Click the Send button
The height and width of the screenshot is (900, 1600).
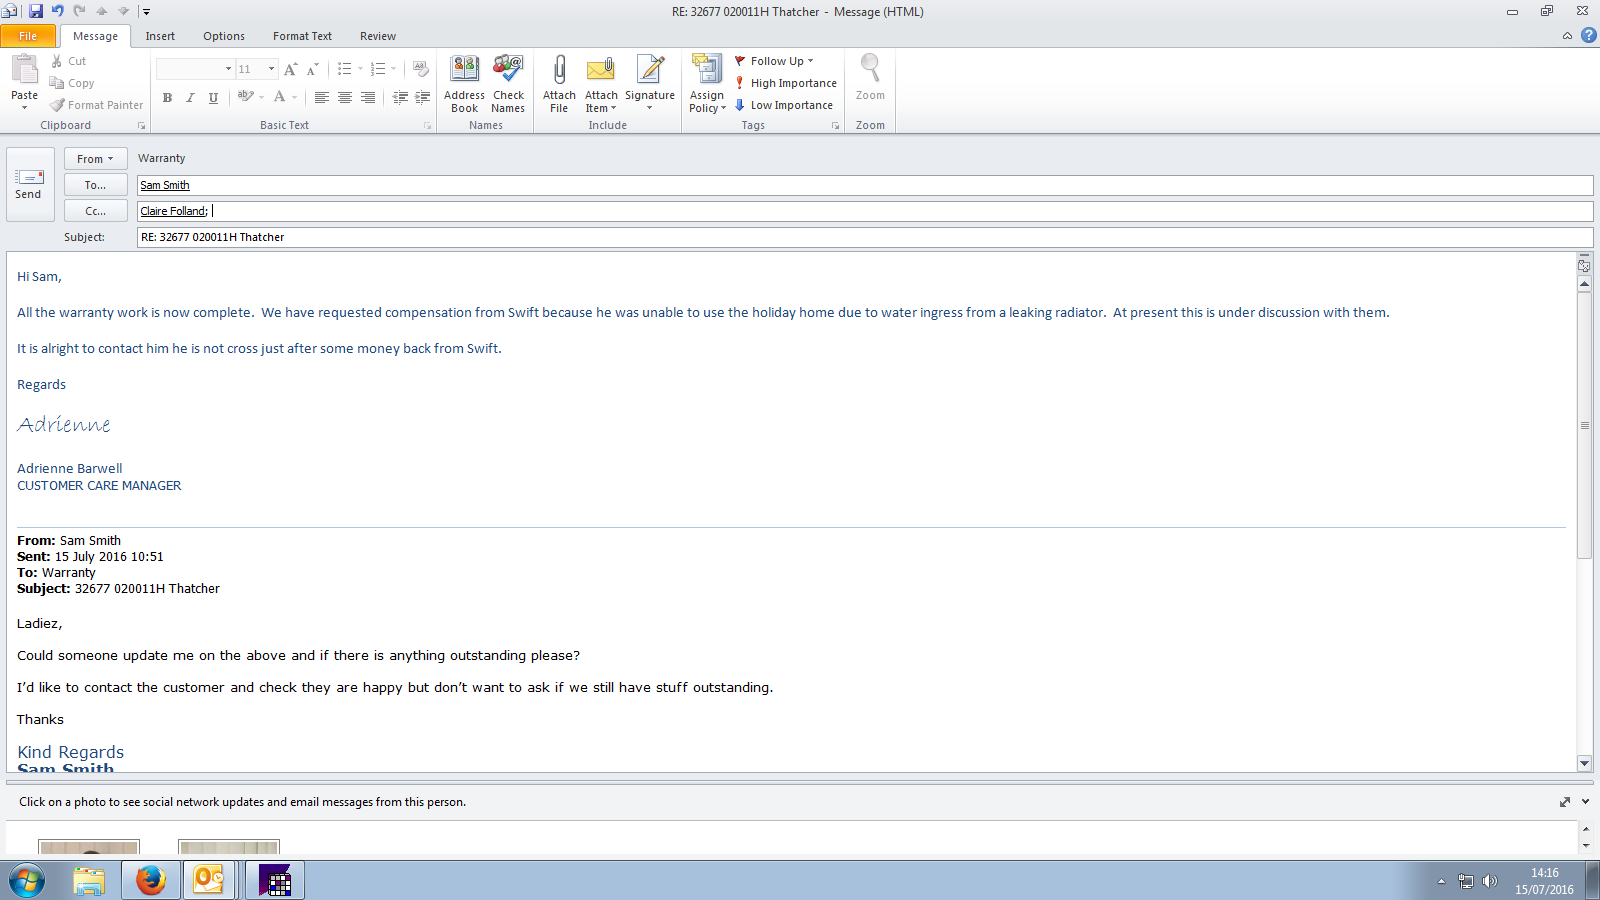(28, 184)
